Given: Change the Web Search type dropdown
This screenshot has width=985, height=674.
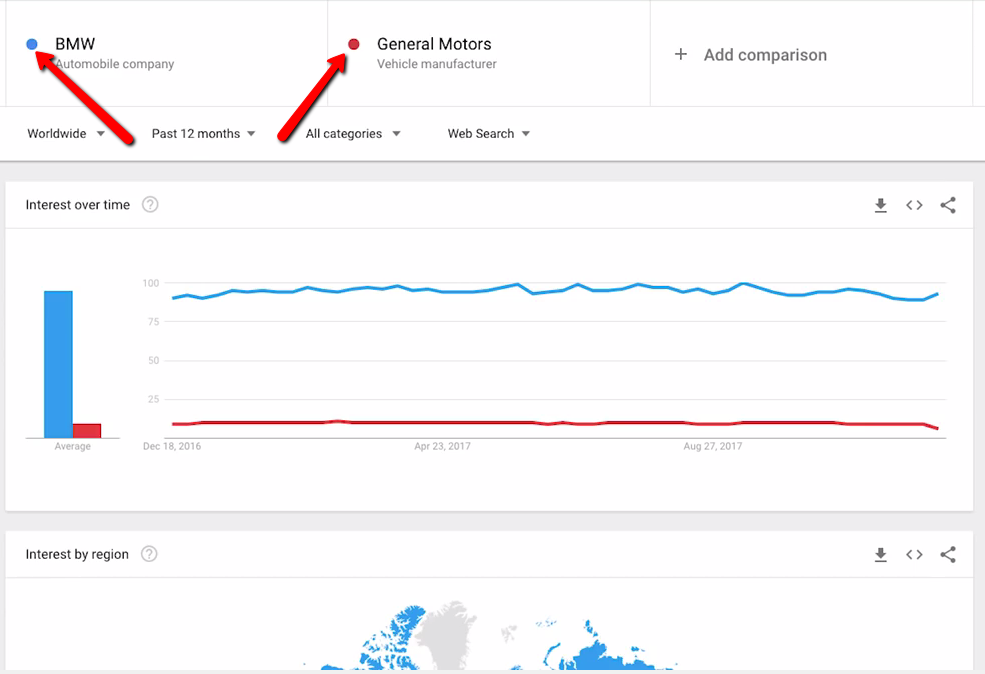Looking at the screenshot, I should 488,134.
